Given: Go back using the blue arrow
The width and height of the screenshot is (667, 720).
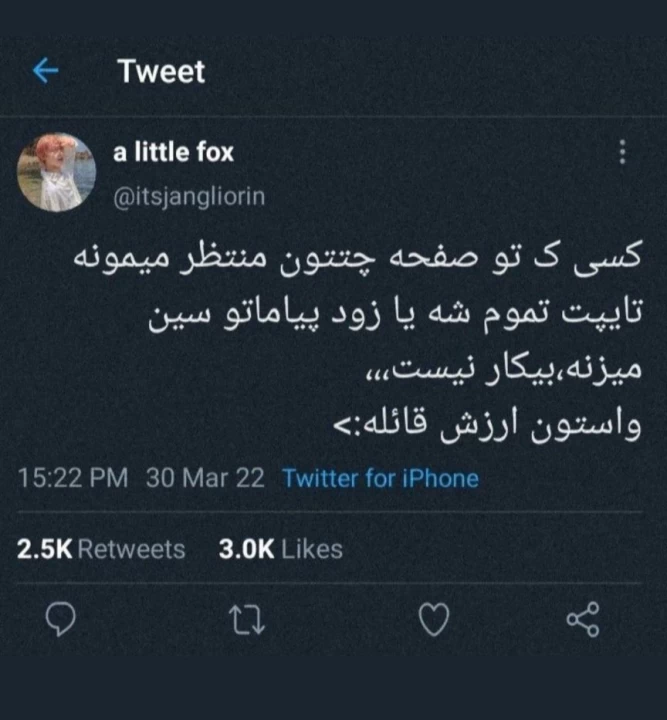Looking at the screenshot, I should (x=45, y=71).
